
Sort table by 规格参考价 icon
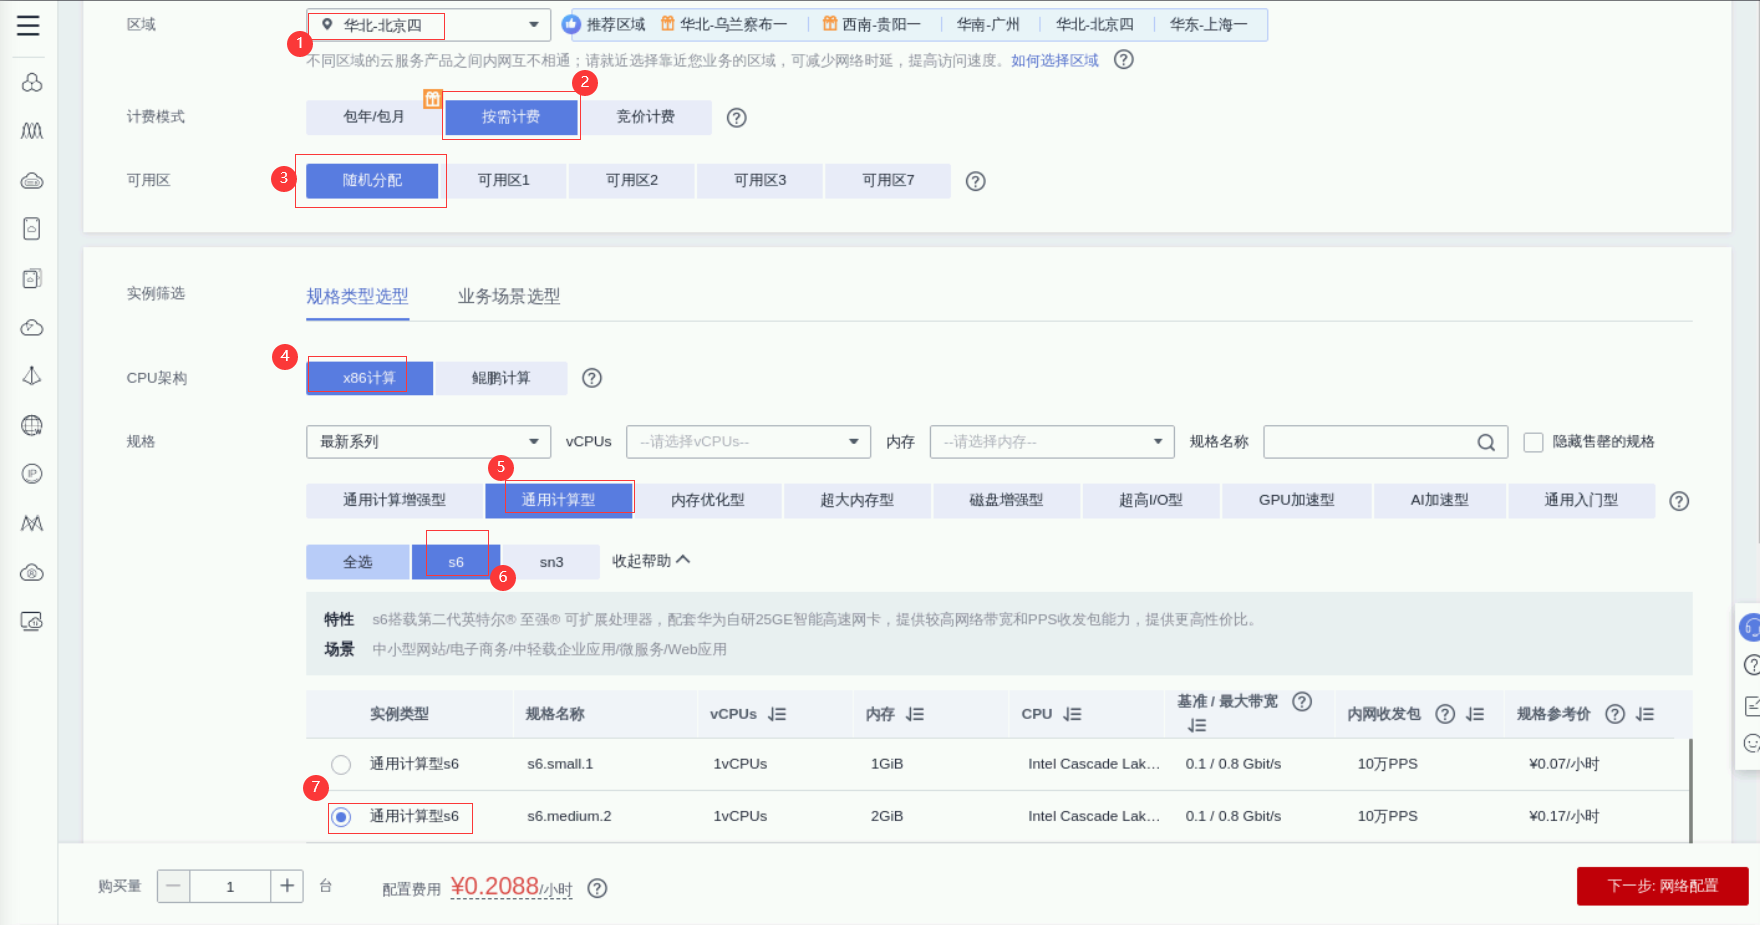[1645, 714]
